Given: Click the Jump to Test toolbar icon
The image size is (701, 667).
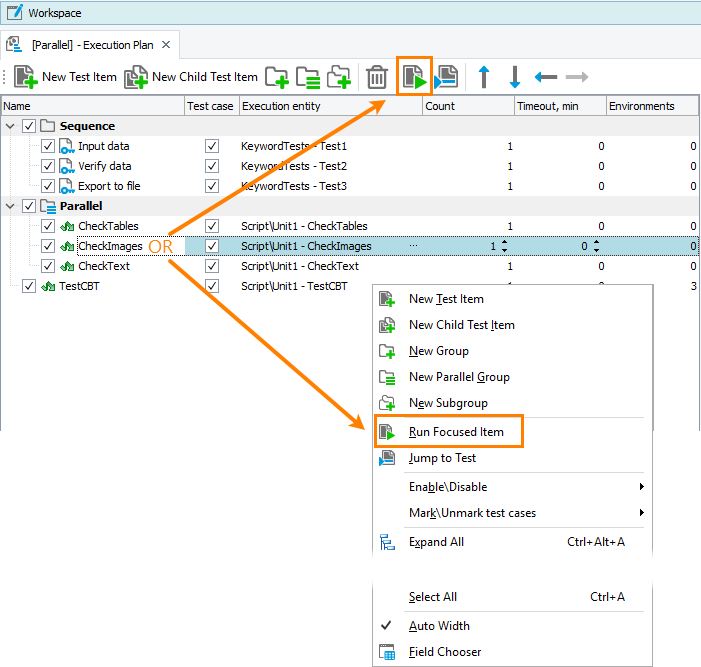Looking at the screenshot, I should (446, 77).
